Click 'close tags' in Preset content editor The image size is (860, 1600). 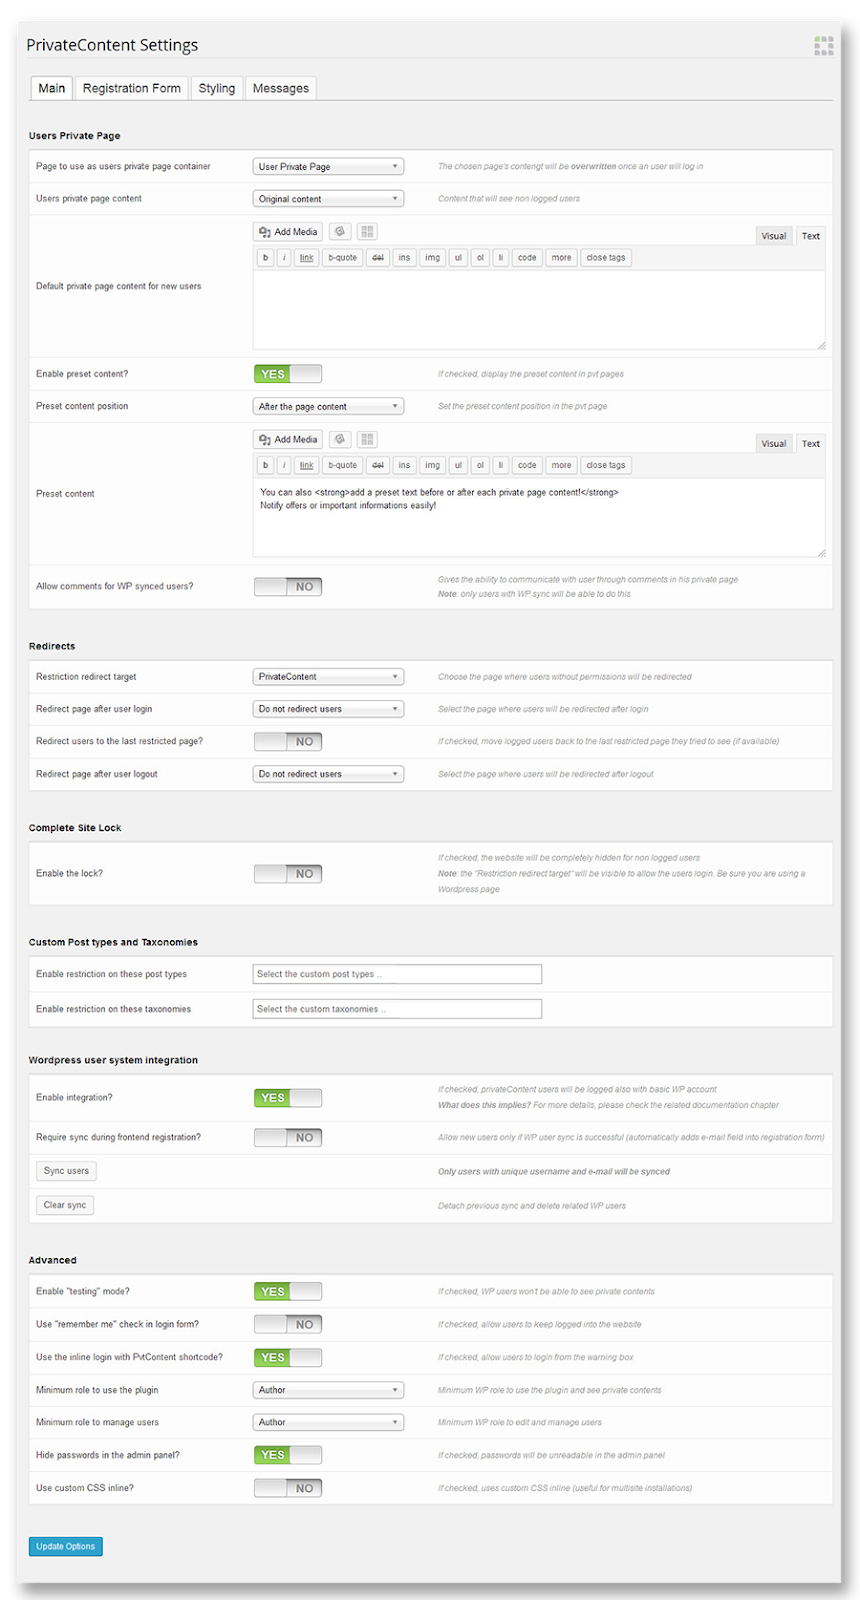(x=606, y=465)
